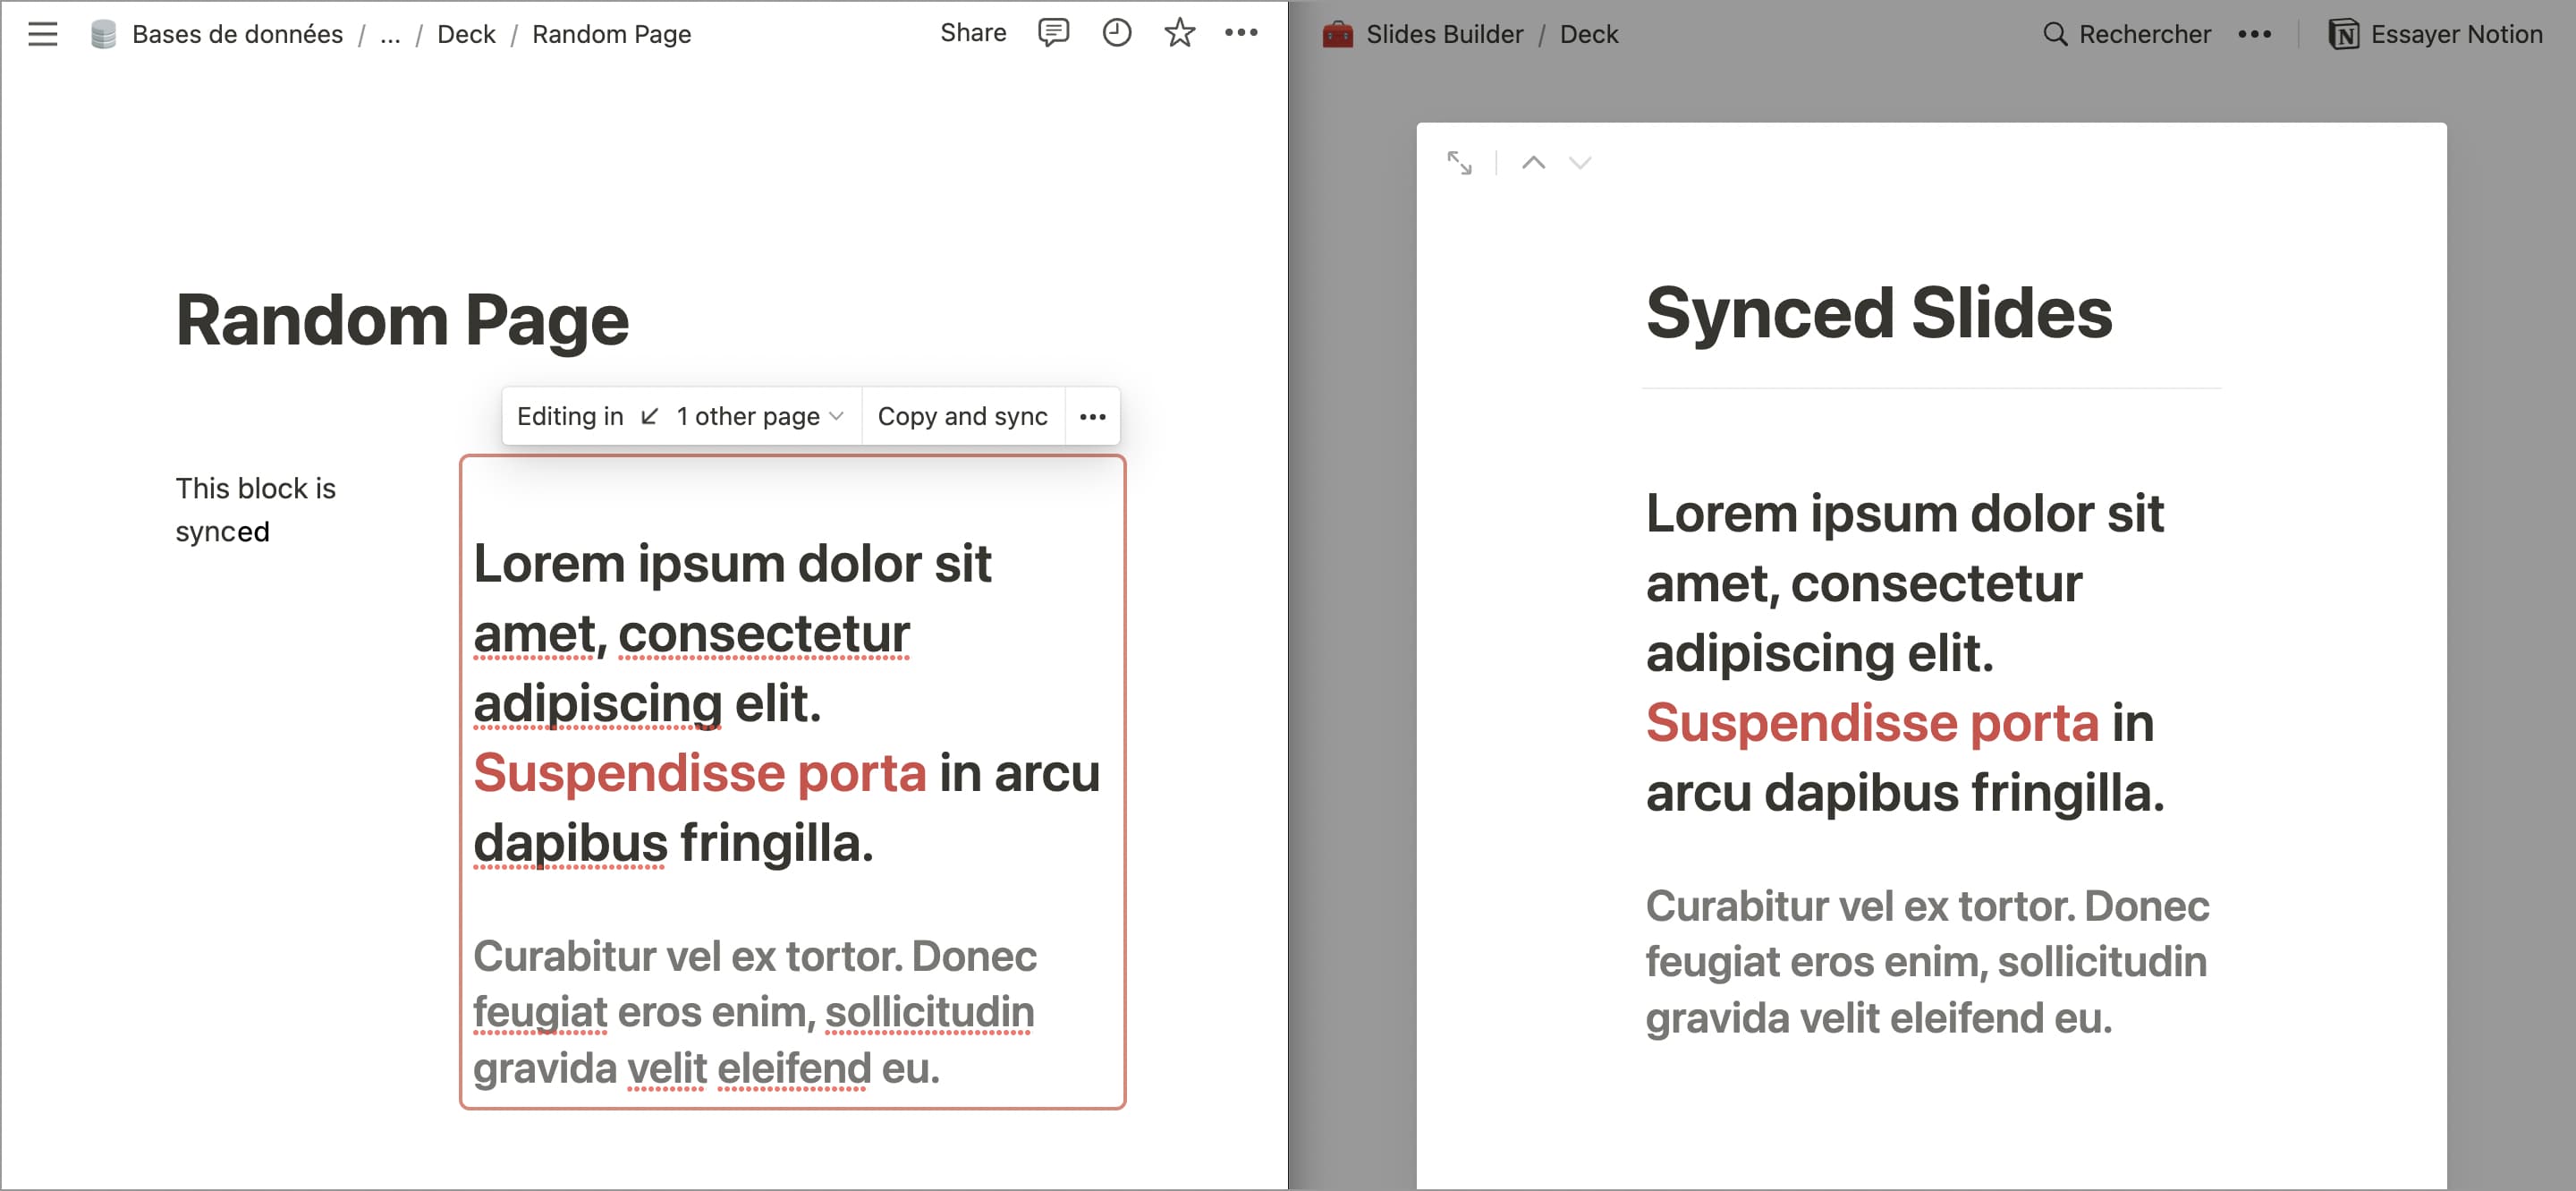Open Bases de données breadcrumb
This screenshot has width=2576, height=1191.
point(237,34)
